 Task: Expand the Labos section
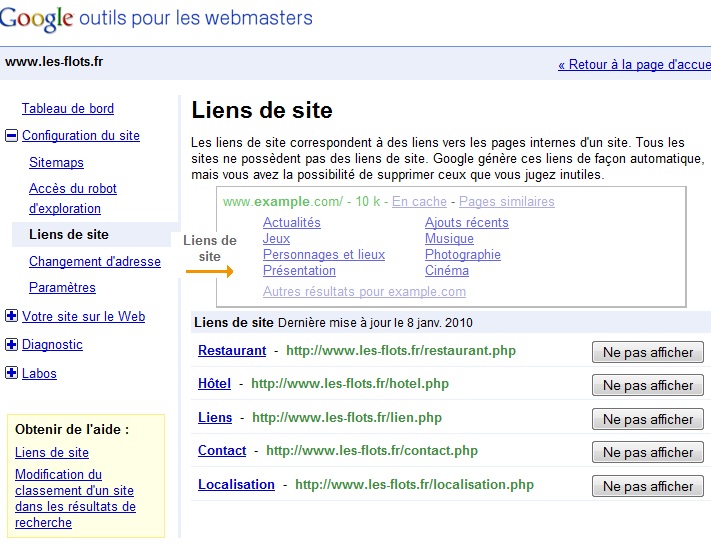tap(11, 373)
